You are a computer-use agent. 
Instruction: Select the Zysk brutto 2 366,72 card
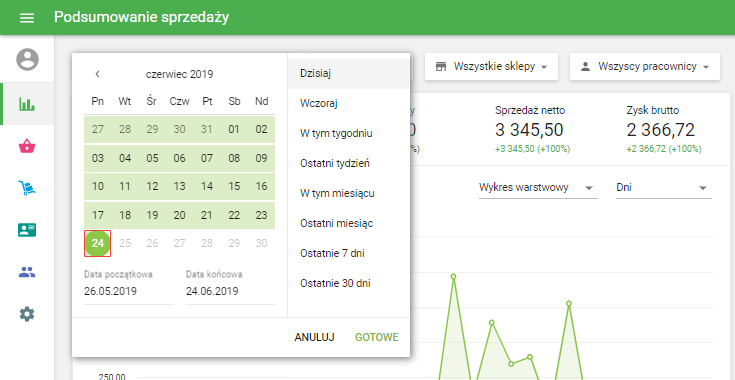pos(664,130)
